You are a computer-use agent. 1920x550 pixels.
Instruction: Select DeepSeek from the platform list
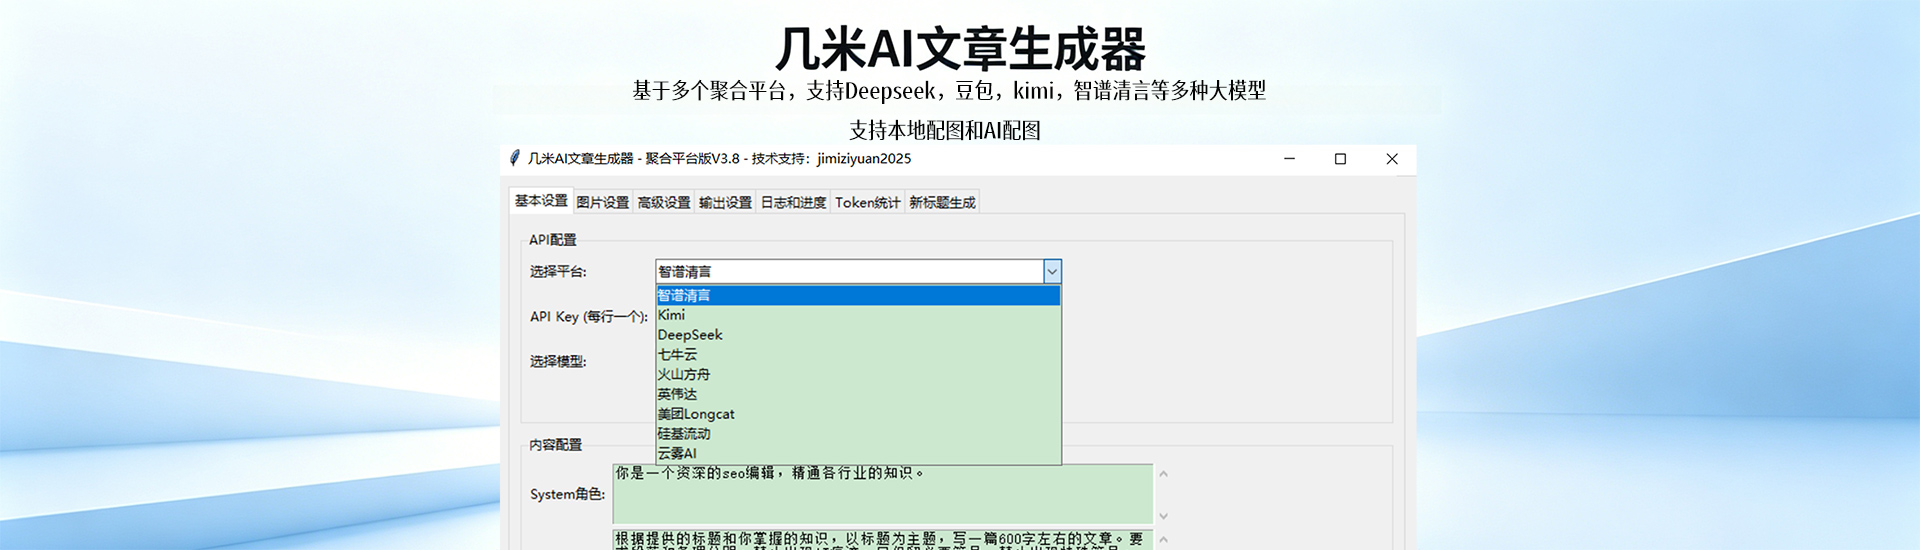click(x=858, y=335)
